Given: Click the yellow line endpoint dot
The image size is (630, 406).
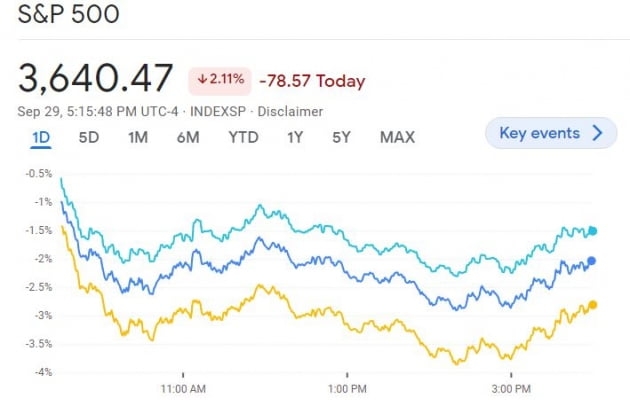Looking at the screenshot, I should click(593, 305).
